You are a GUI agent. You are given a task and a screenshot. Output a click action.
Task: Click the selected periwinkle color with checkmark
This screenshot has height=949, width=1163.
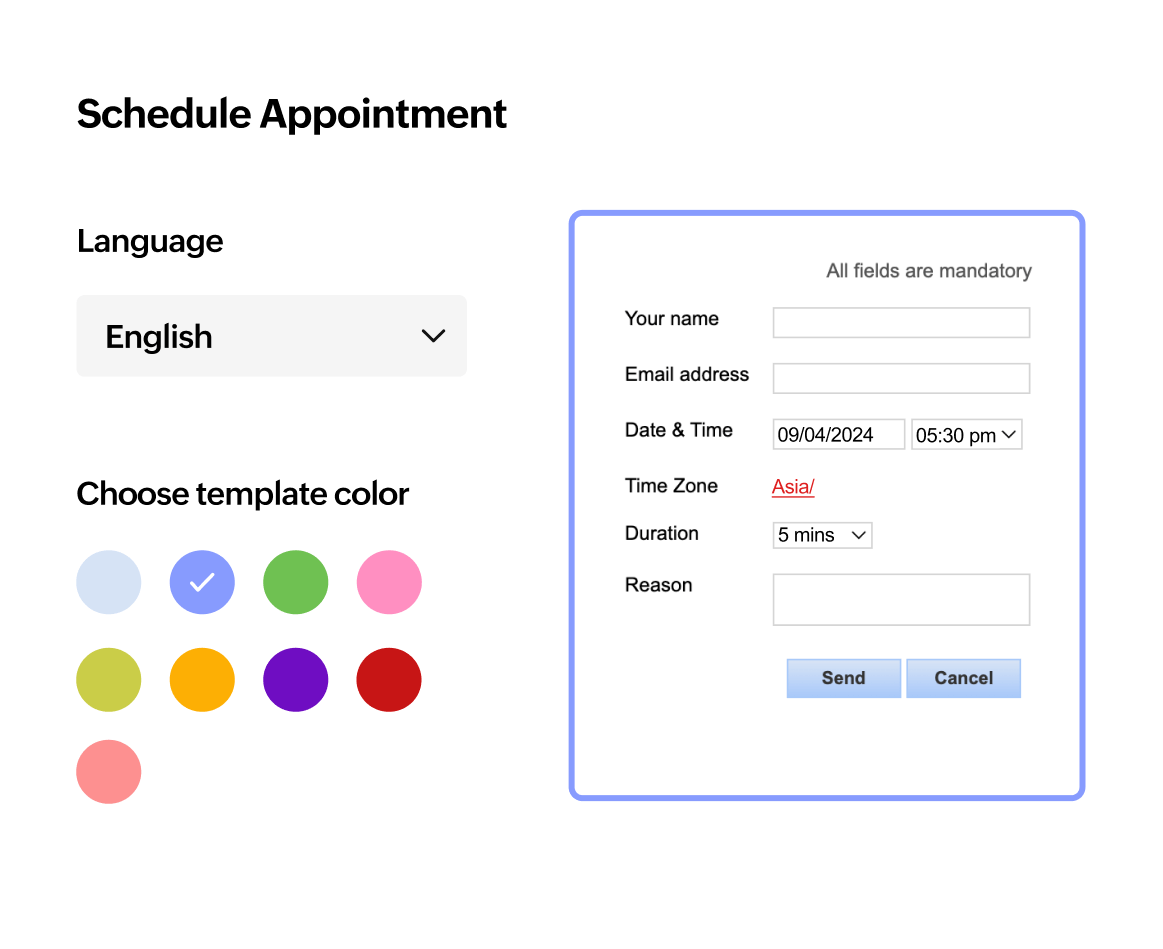pos(202,582)
